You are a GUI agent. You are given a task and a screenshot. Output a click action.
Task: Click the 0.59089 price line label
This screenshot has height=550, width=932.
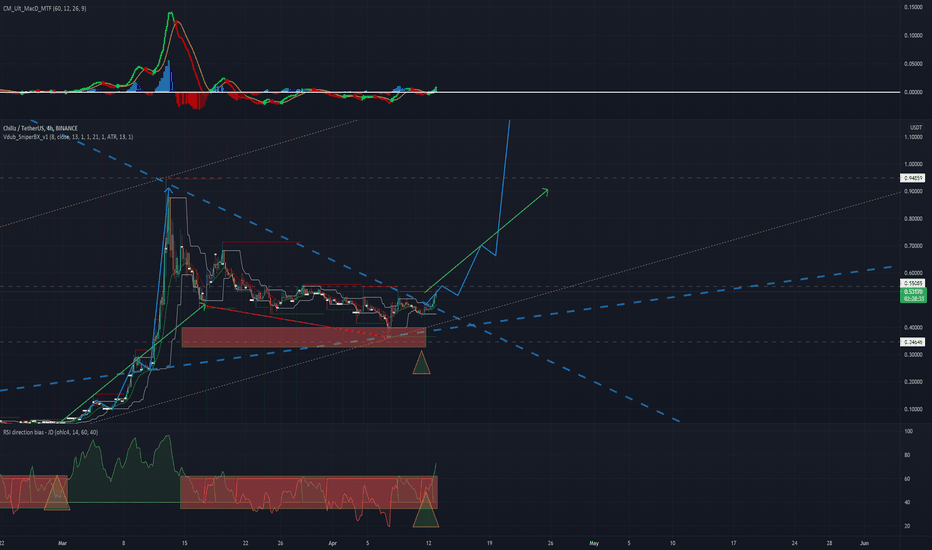pyautogui.click(x=913, y=284)
